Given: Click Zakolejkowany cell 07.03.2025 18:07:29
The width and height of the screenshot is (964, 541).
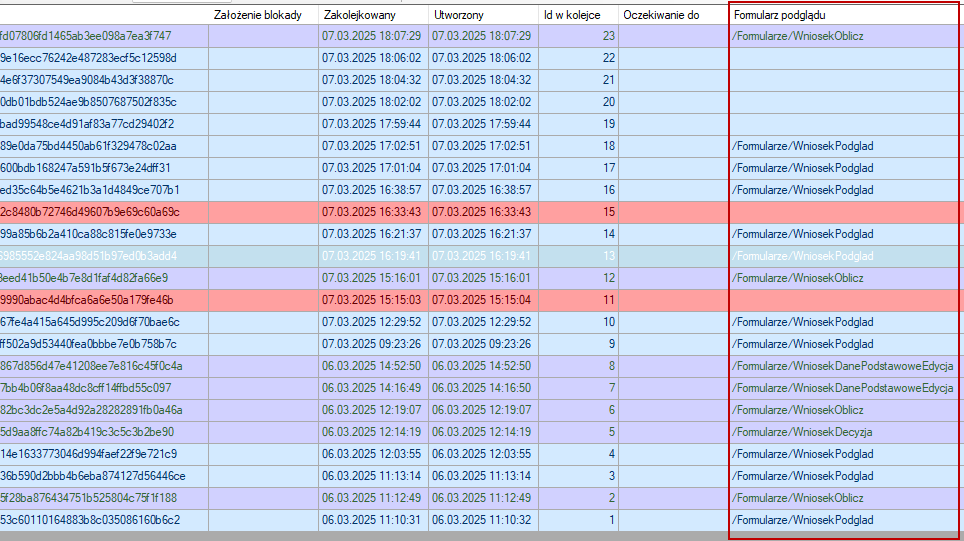Looking at the screenshot, I should [373, 36].
